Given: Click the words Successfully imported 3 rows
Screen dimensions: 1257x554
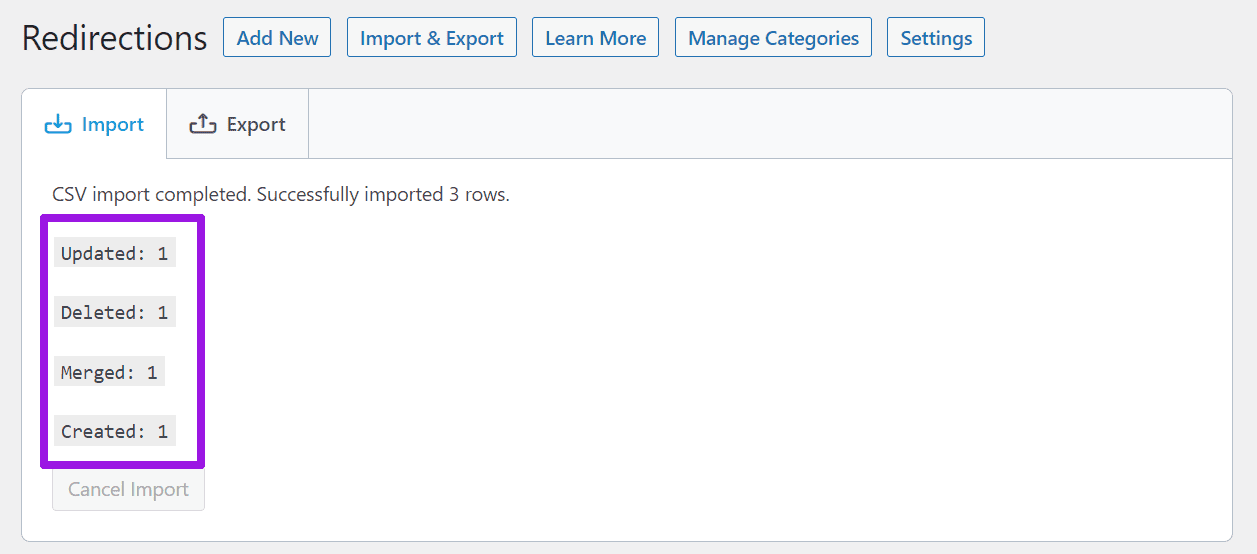Looking at the screenshot, I should pyautogui.click(x=383, y=194).
